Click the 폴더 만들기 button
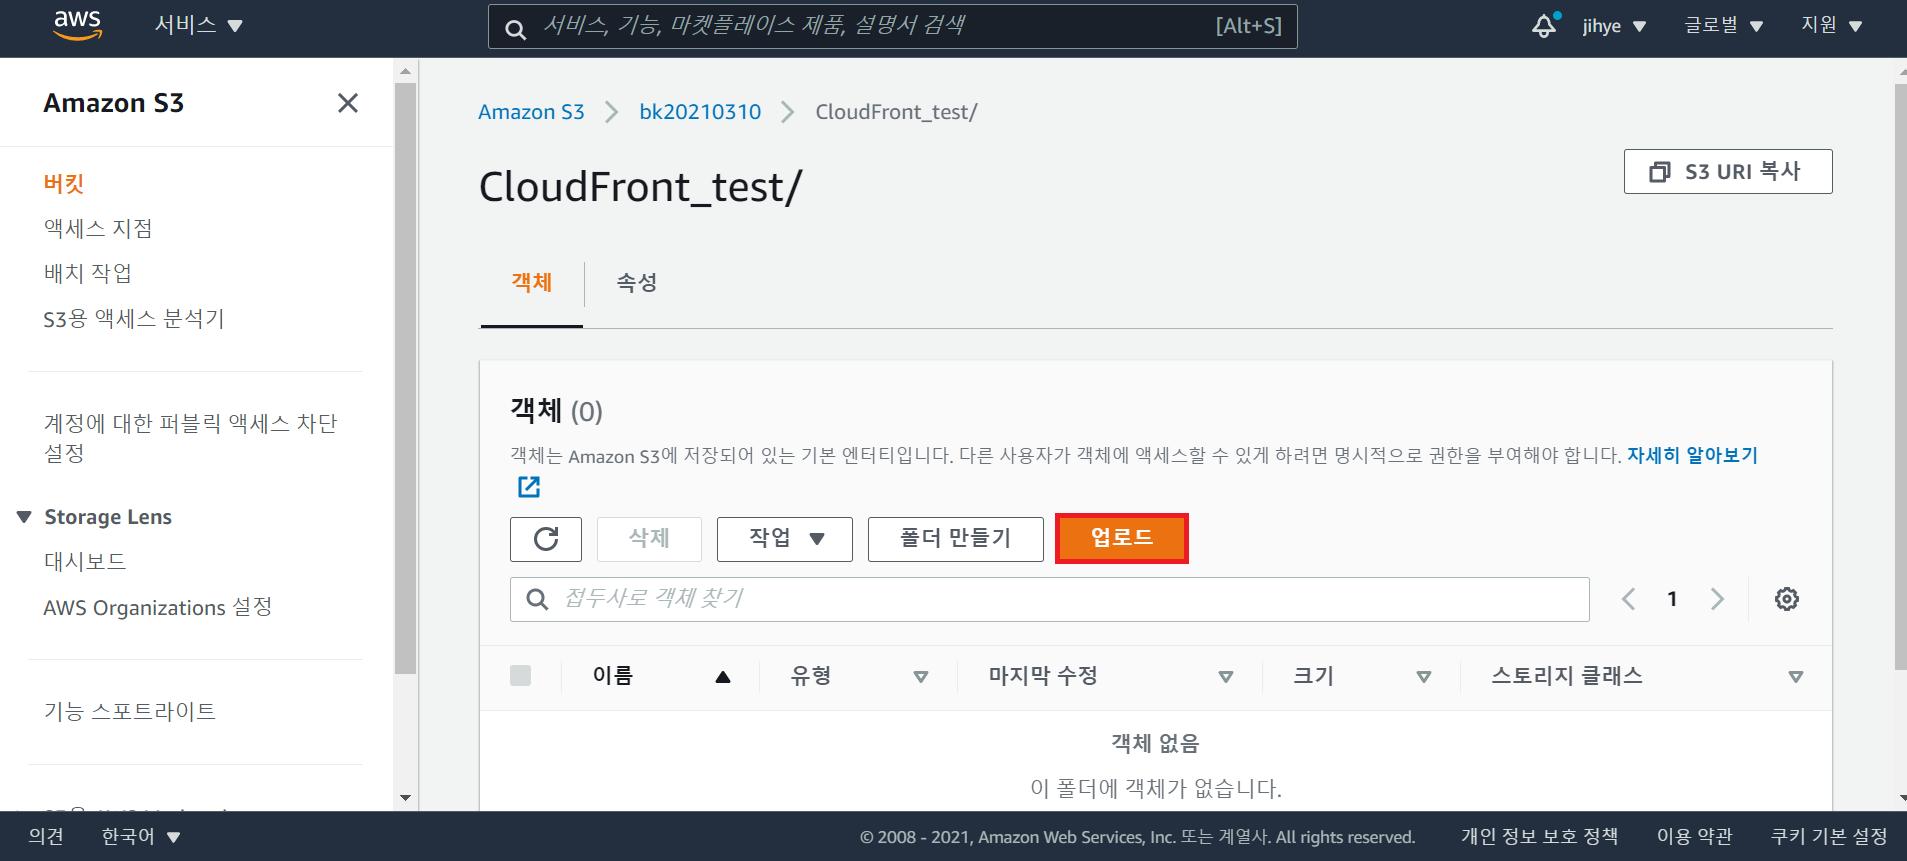Image resolution: width=1907 pixels, height=861 pixels. [x=956, y=539]
